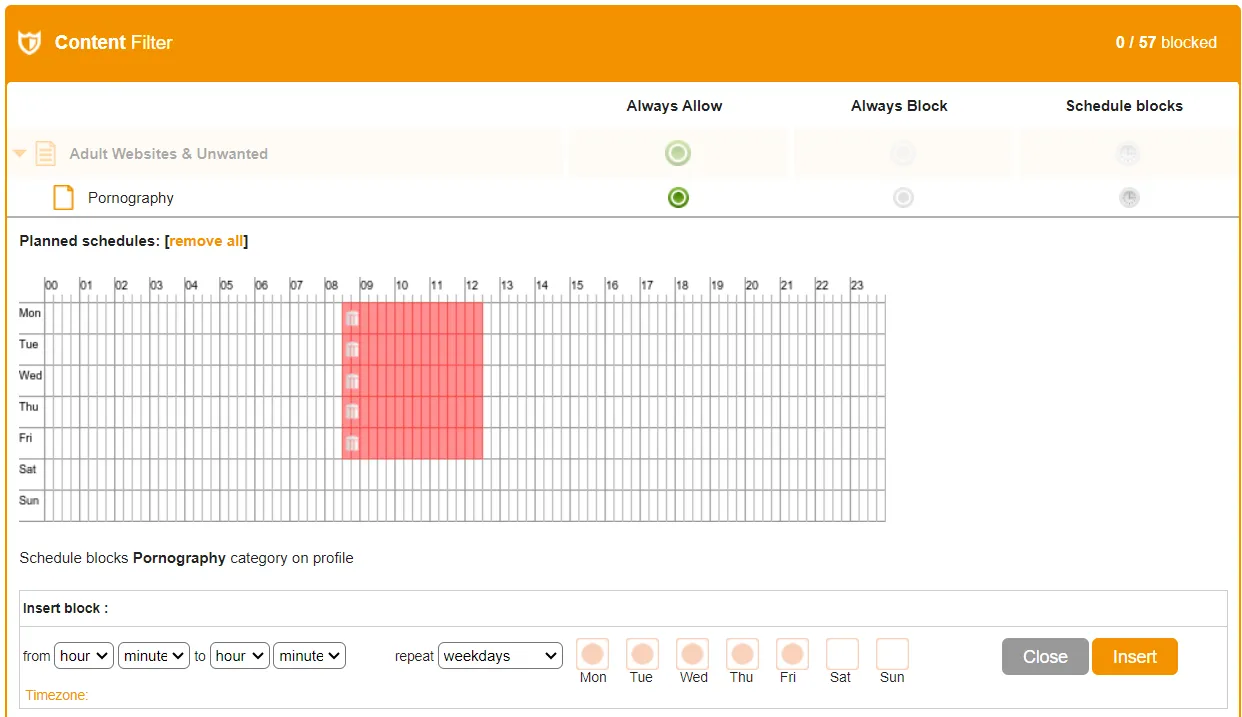1242x717 pixels.
Task: Select Always Block for Adult Websites & Unwanted
Action: (x=903, y=153)
